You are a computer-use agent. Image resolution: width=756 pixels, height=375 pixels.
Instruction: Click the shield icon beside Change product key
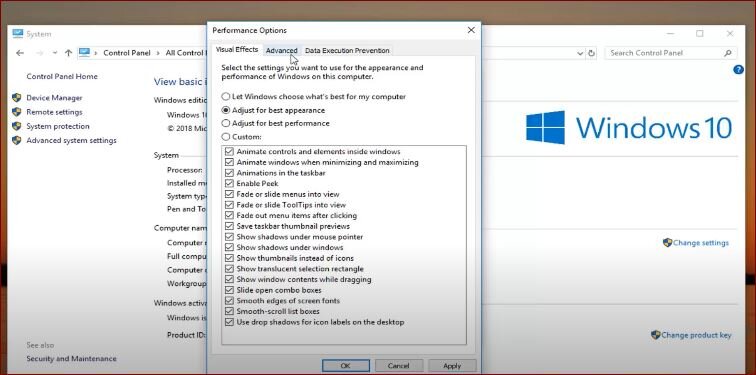[x=656, y=335]
